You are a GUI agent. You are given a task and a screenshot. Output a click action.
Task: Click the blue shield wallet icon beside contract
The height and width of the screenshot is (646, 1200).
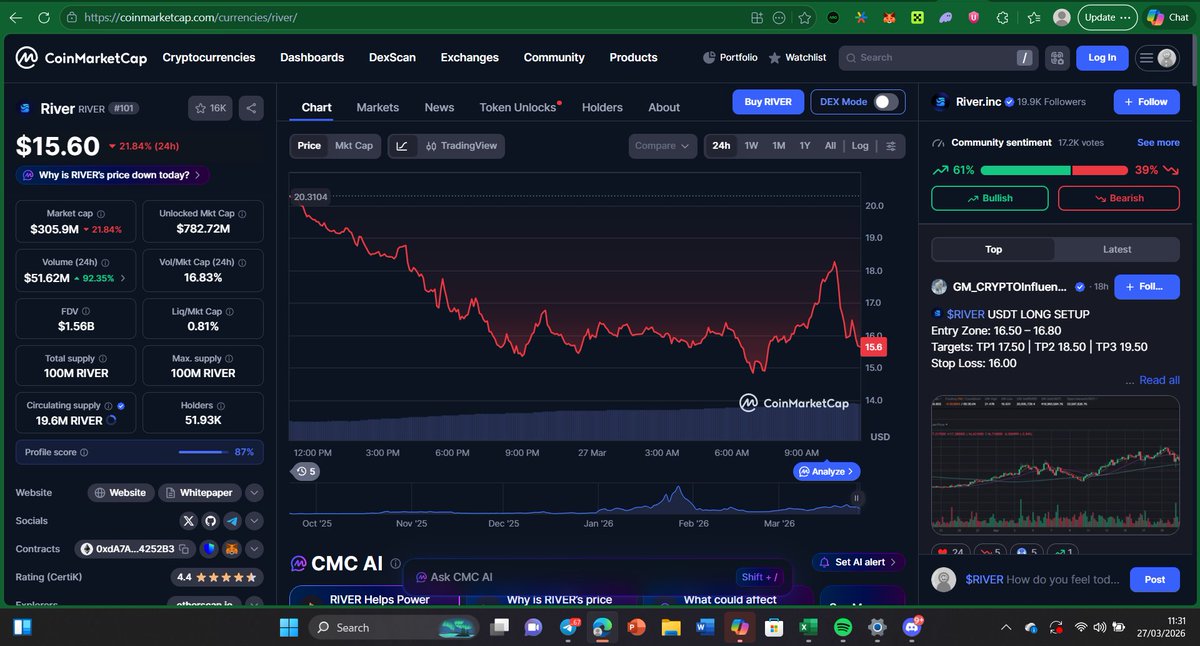(208, 549)
